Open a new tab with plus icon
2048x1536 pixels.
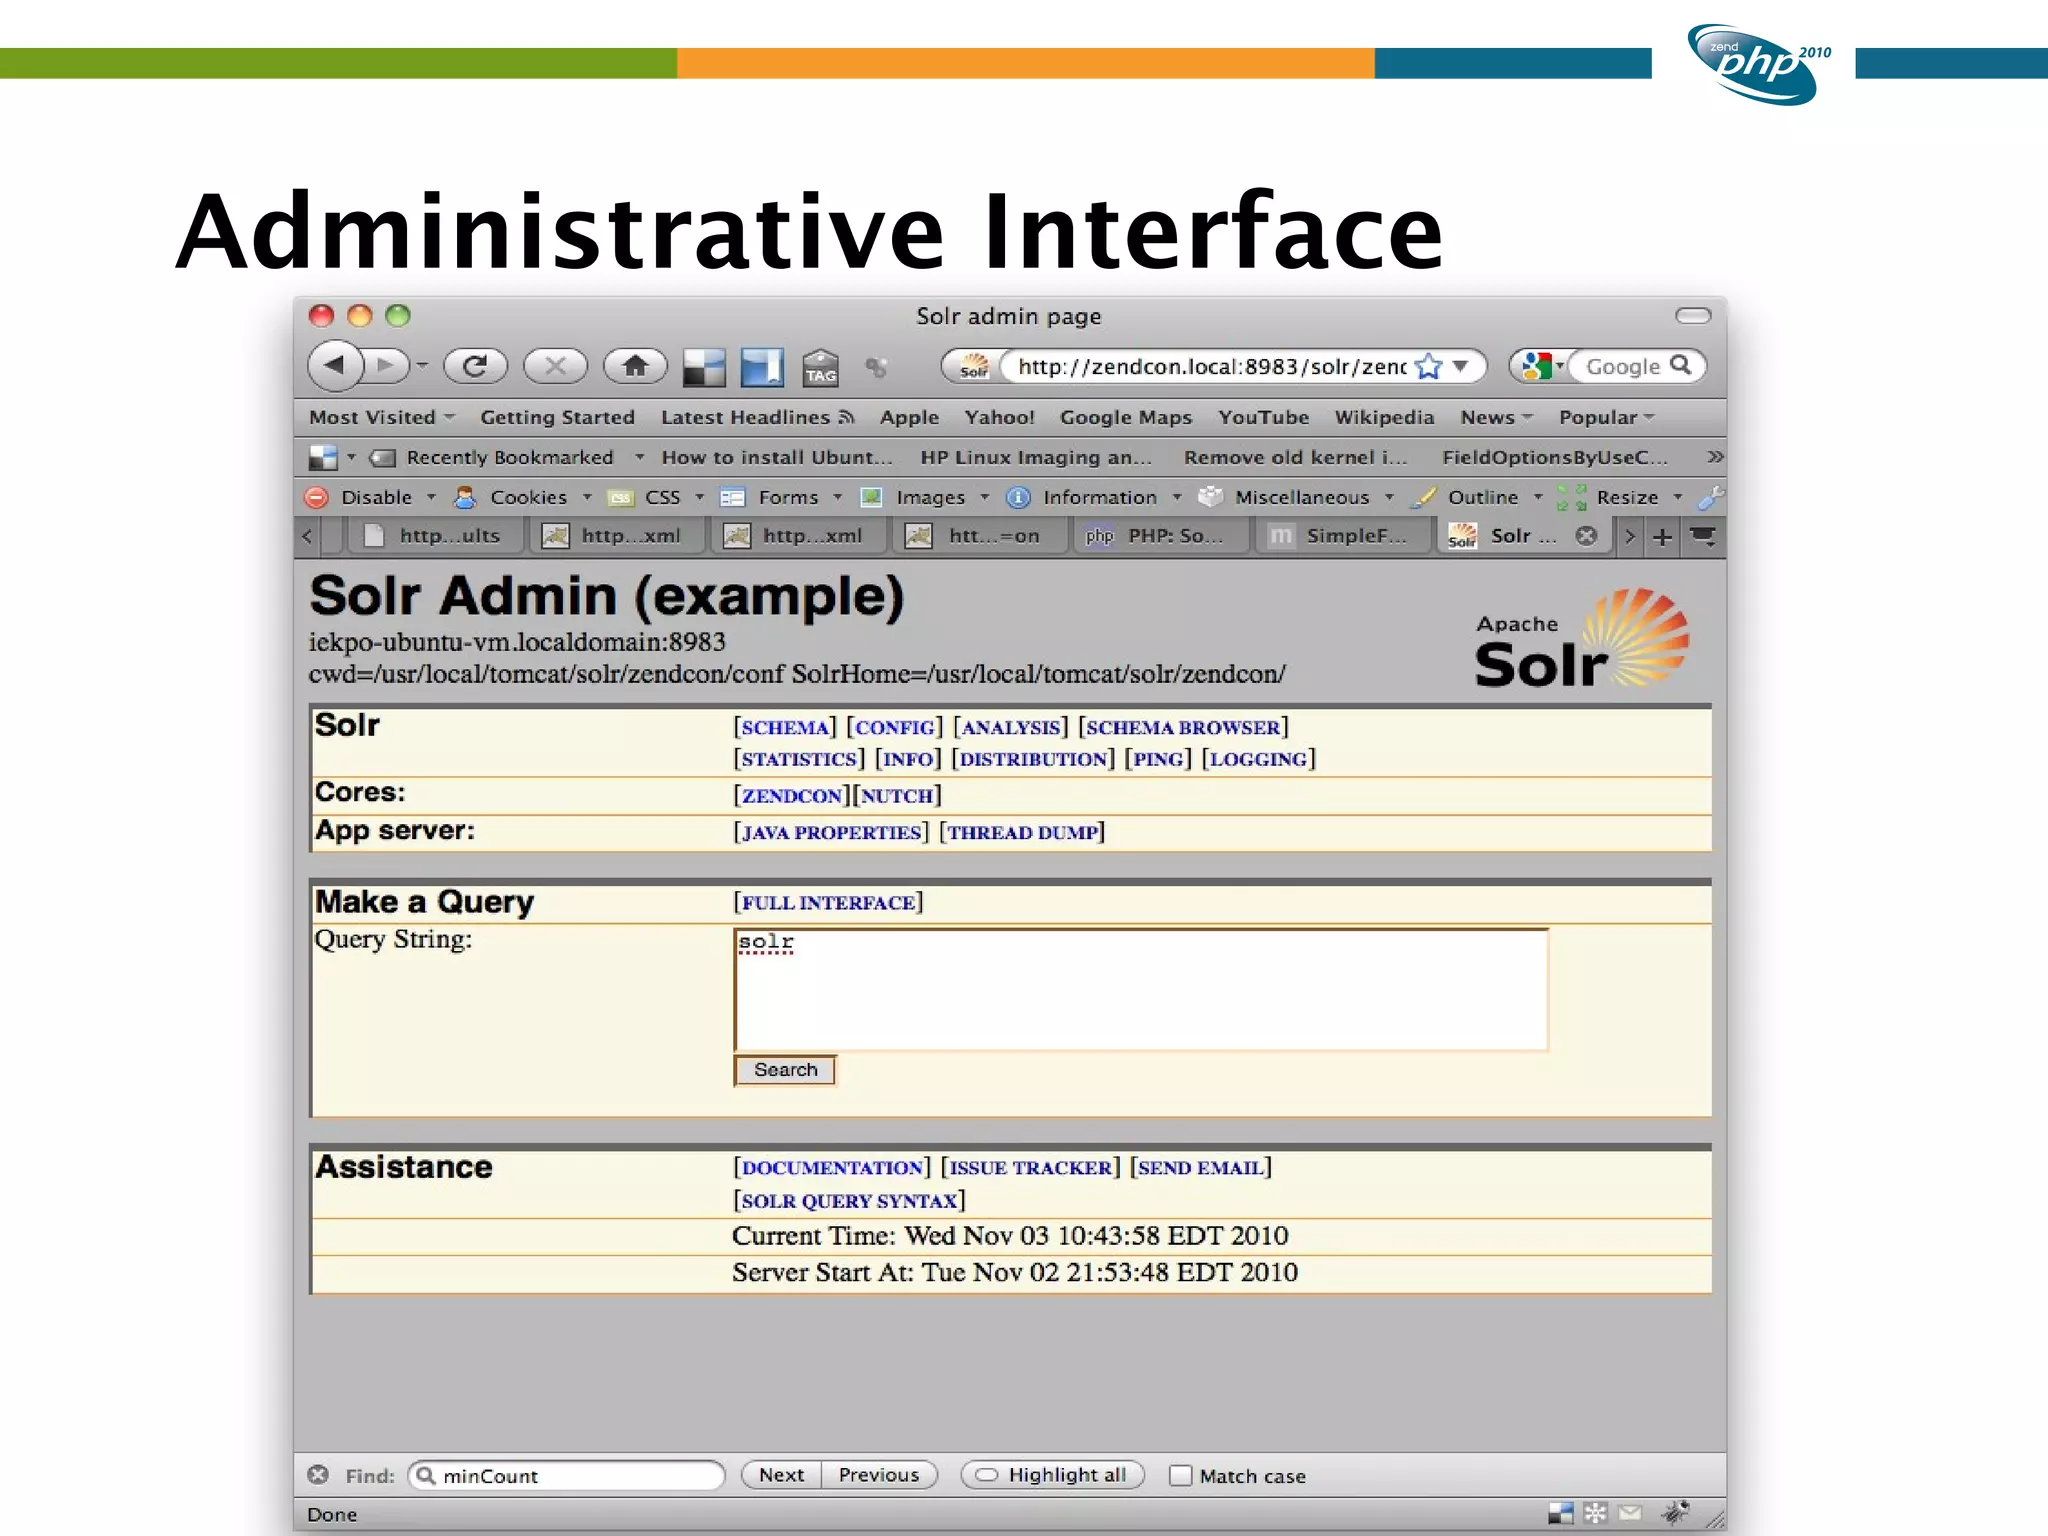(x=1662, y=537)
